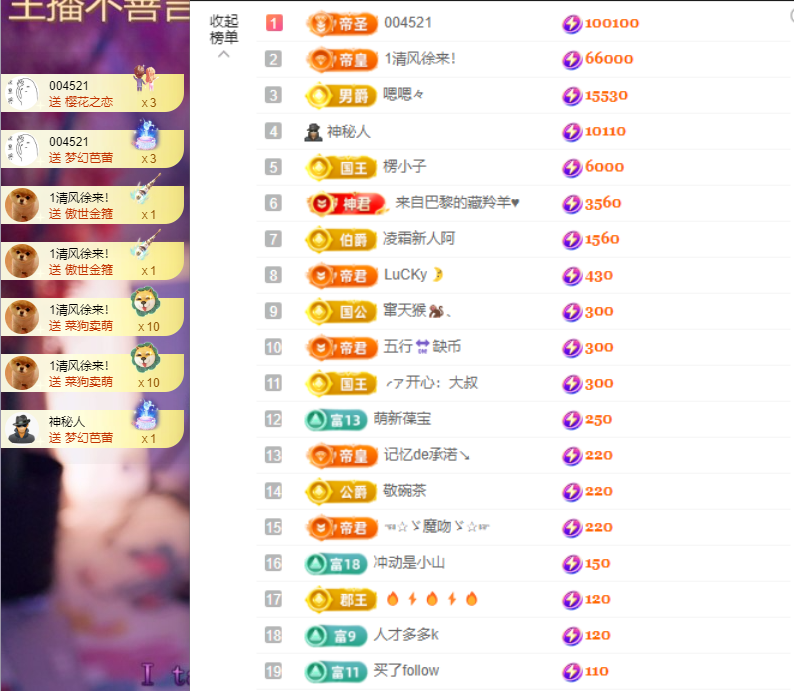Click the rank 2 number badge
Viewport: 794px width, 691px height.
pyautogui.click(x=273, y=59)
